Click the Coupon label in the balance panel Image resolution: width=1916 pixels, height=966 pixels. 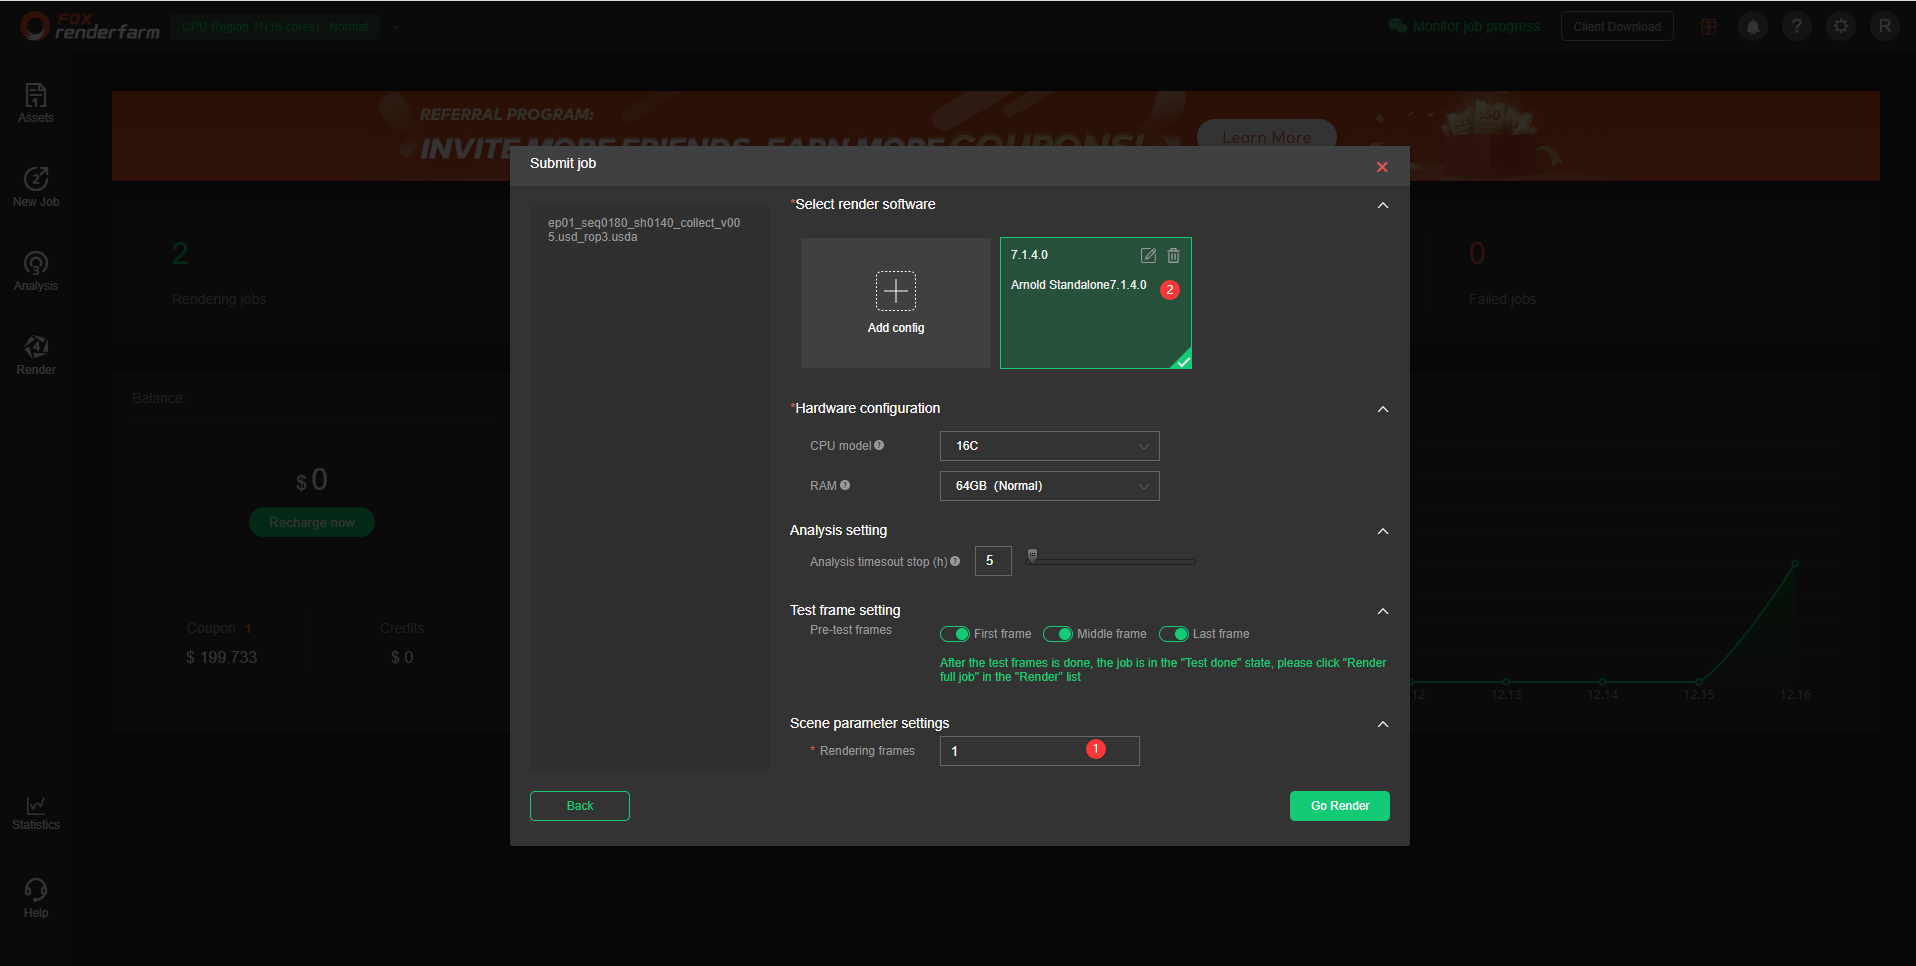tap(211, 628)
